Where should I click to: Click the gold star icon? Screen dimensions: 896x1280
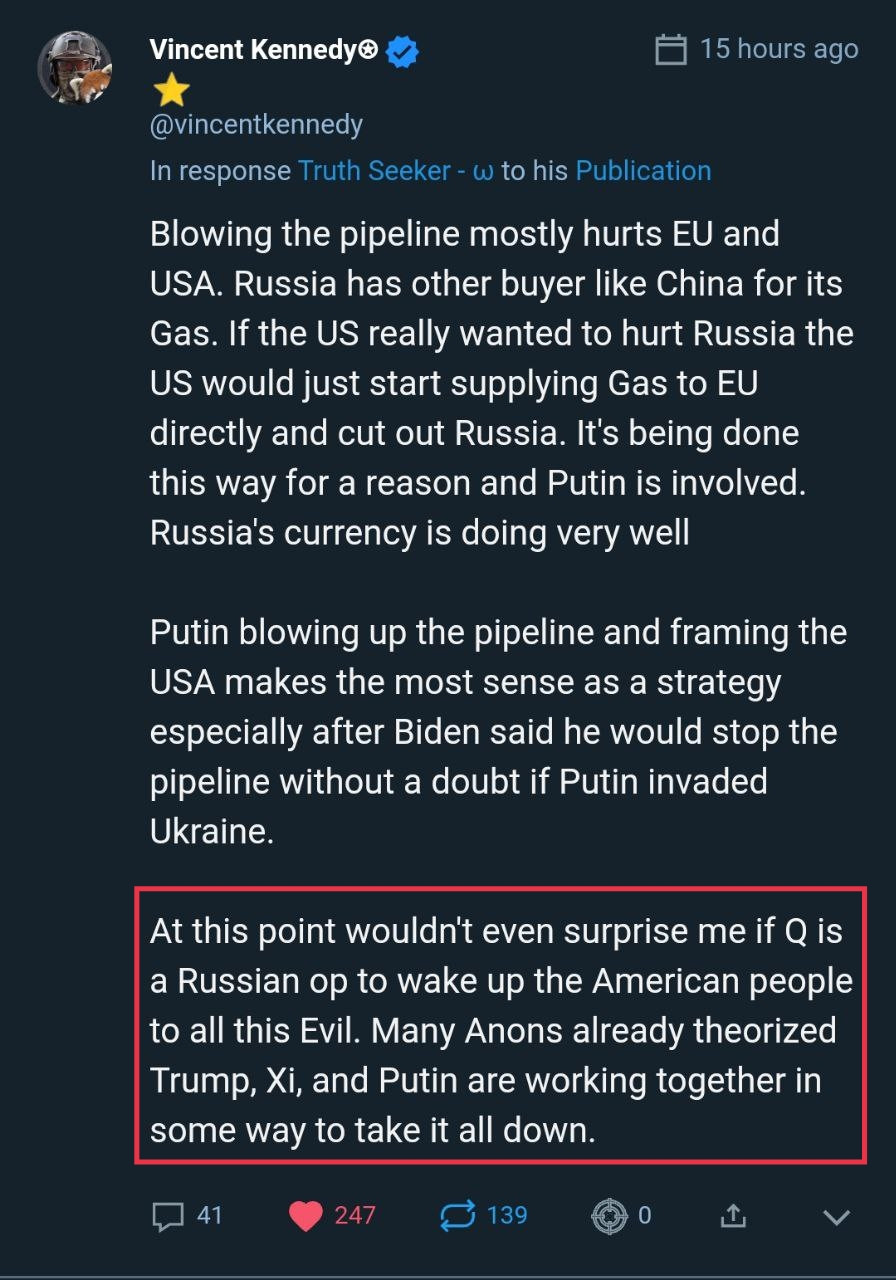[170, 91]
